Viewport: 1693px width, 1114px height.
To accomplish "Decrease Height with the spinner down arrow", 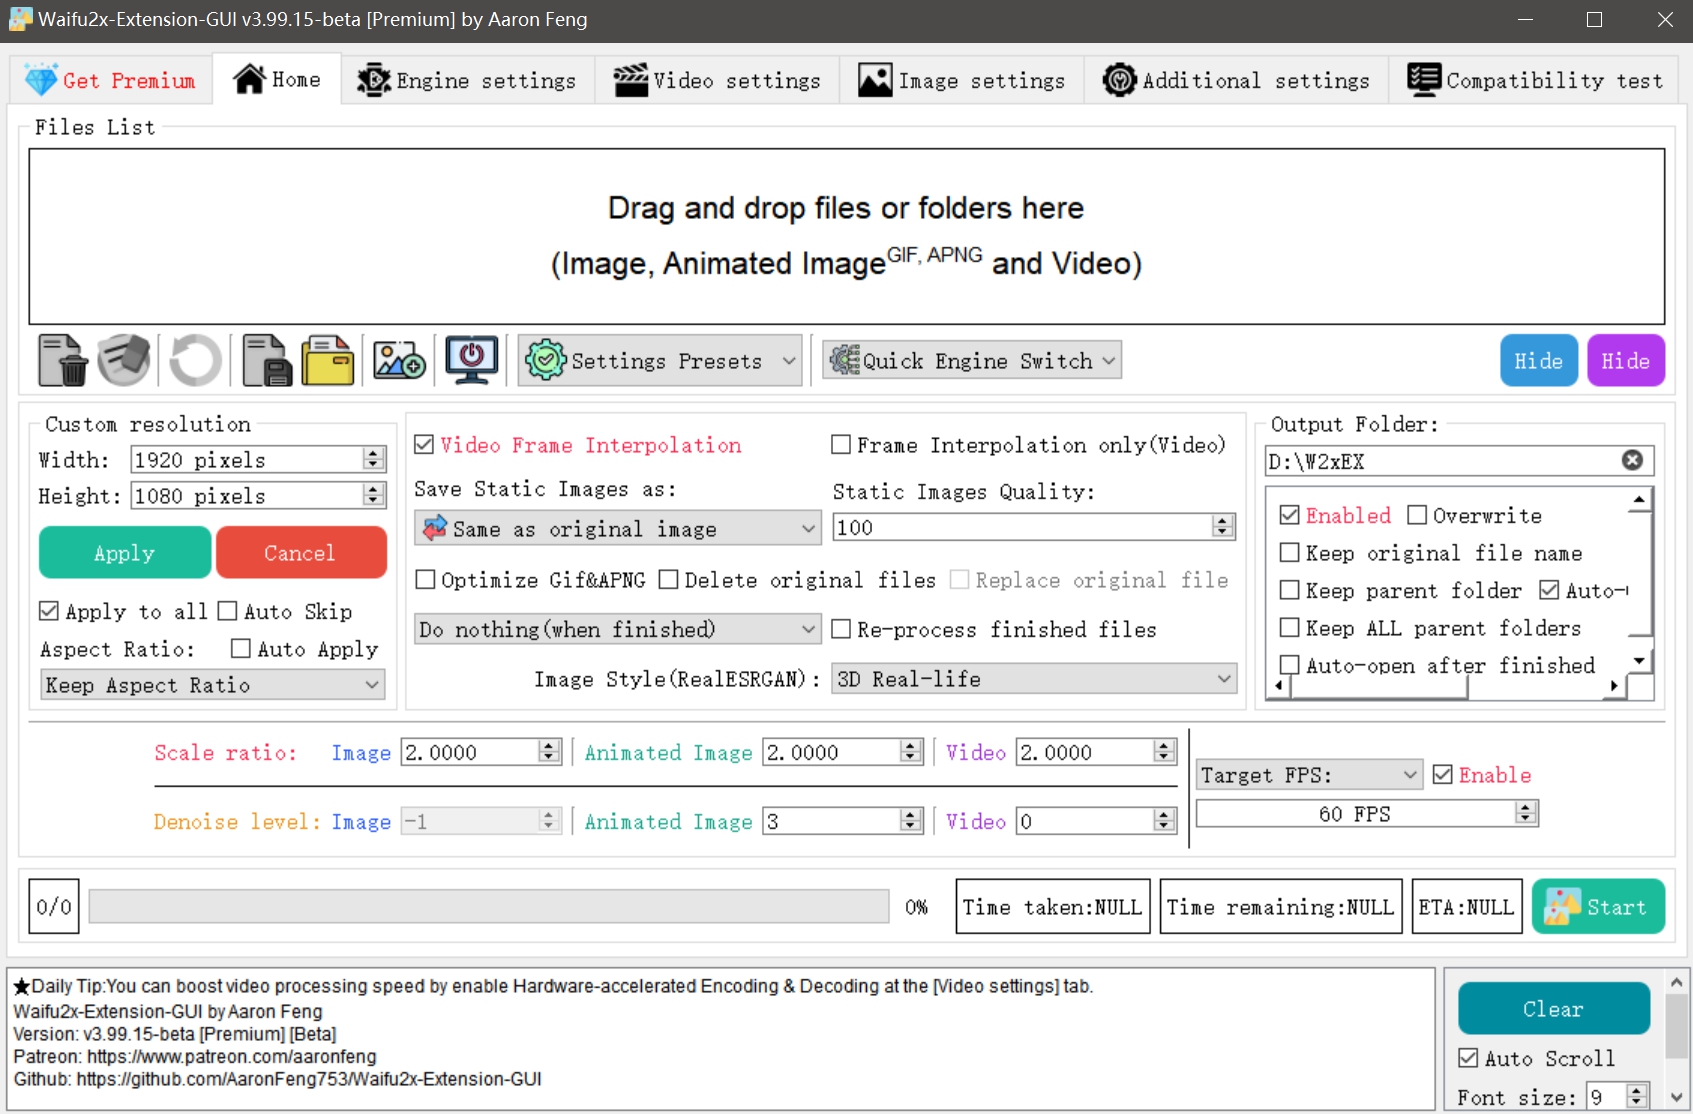I will coord(374,501).
